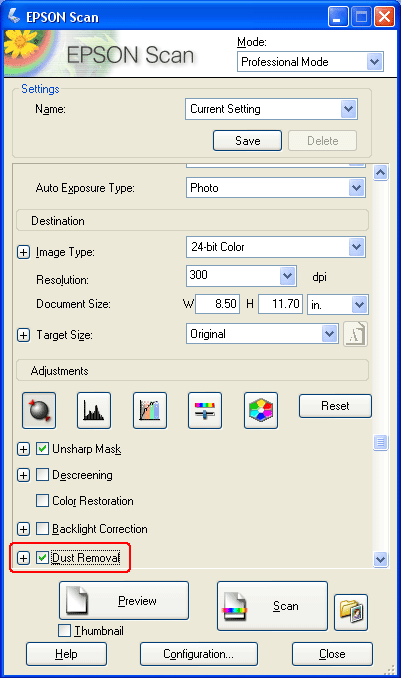Screen dimensions: 401x678
Task: Open the Mode dropdown showing Professional Mode
Action: click(x=310, y=62)
